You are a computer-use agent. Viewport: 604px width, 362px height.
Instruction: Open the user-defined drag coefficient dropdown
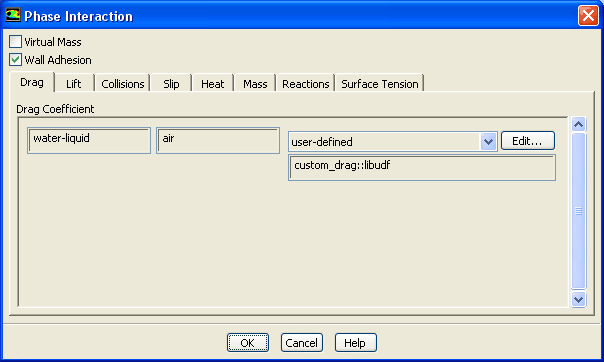(488, 142)
